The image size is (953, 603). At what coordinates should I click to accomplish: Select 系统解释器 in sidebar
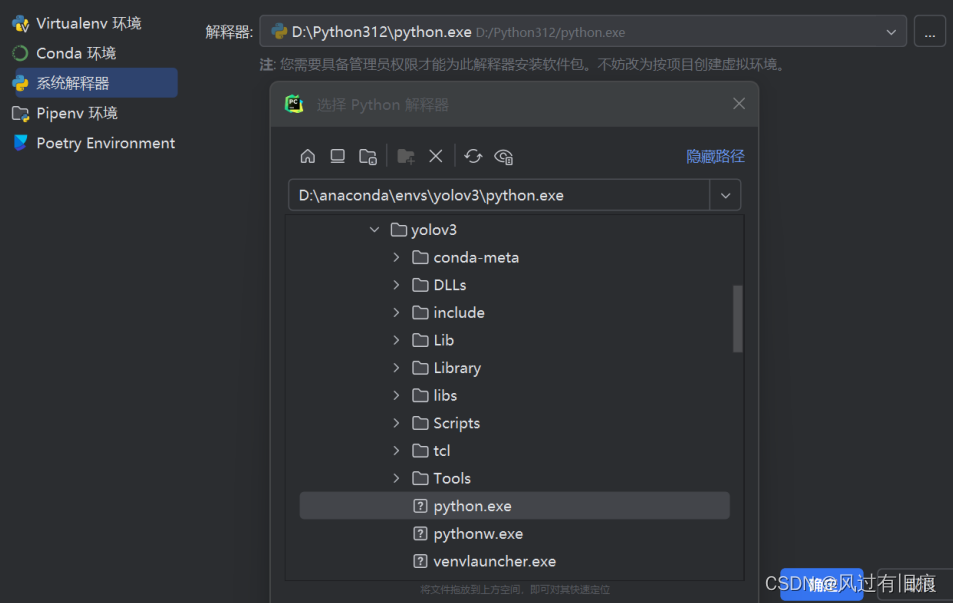(94, 83)
